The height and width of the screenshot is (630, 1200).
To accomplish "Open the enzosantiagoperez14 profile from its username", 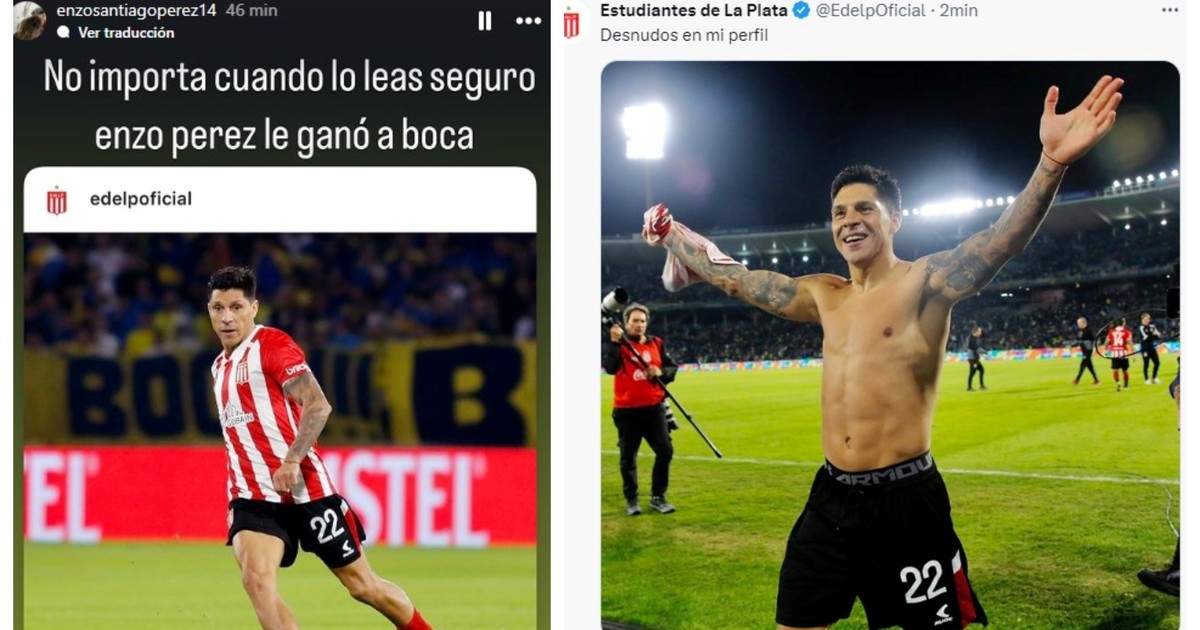I will 136,10.
